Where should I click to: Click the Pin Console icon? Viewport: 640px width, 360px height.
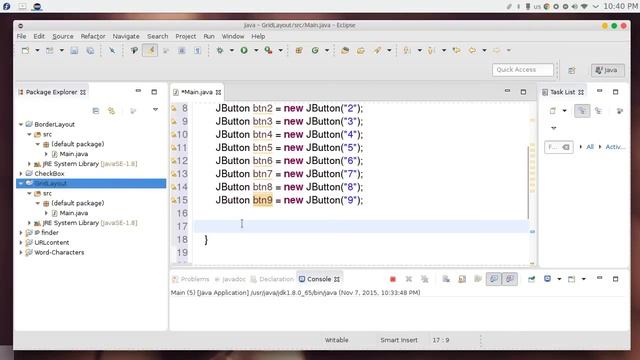pos(531,279)
